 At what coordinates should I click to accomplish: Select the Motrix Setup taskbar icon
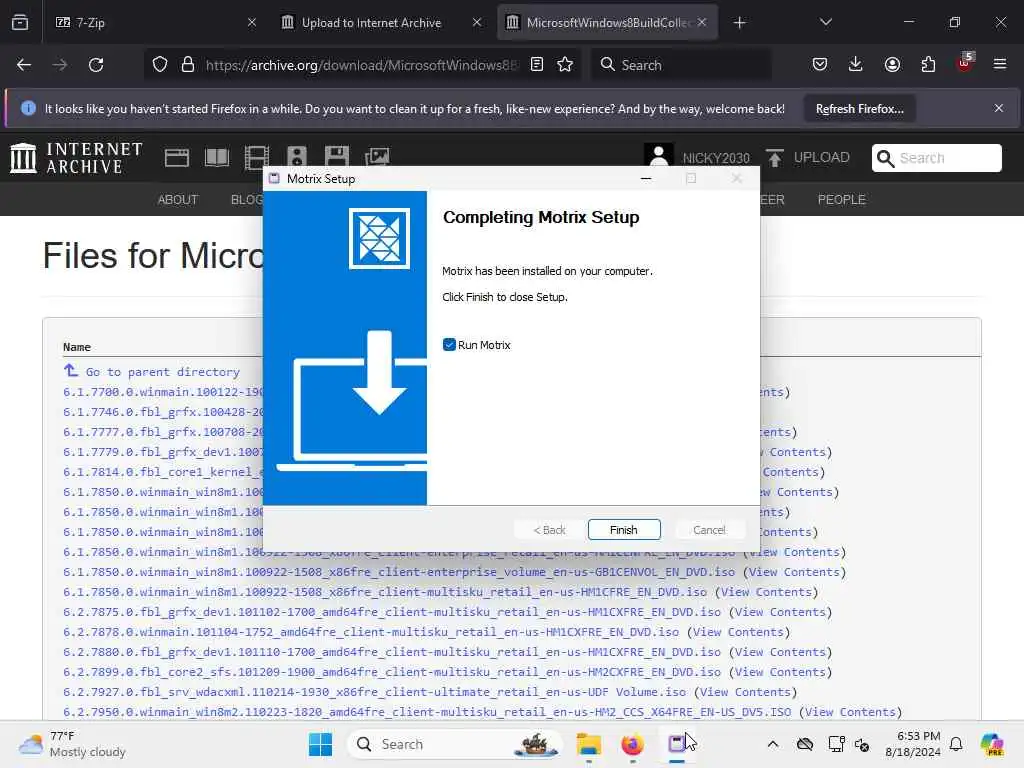[677, 744]
